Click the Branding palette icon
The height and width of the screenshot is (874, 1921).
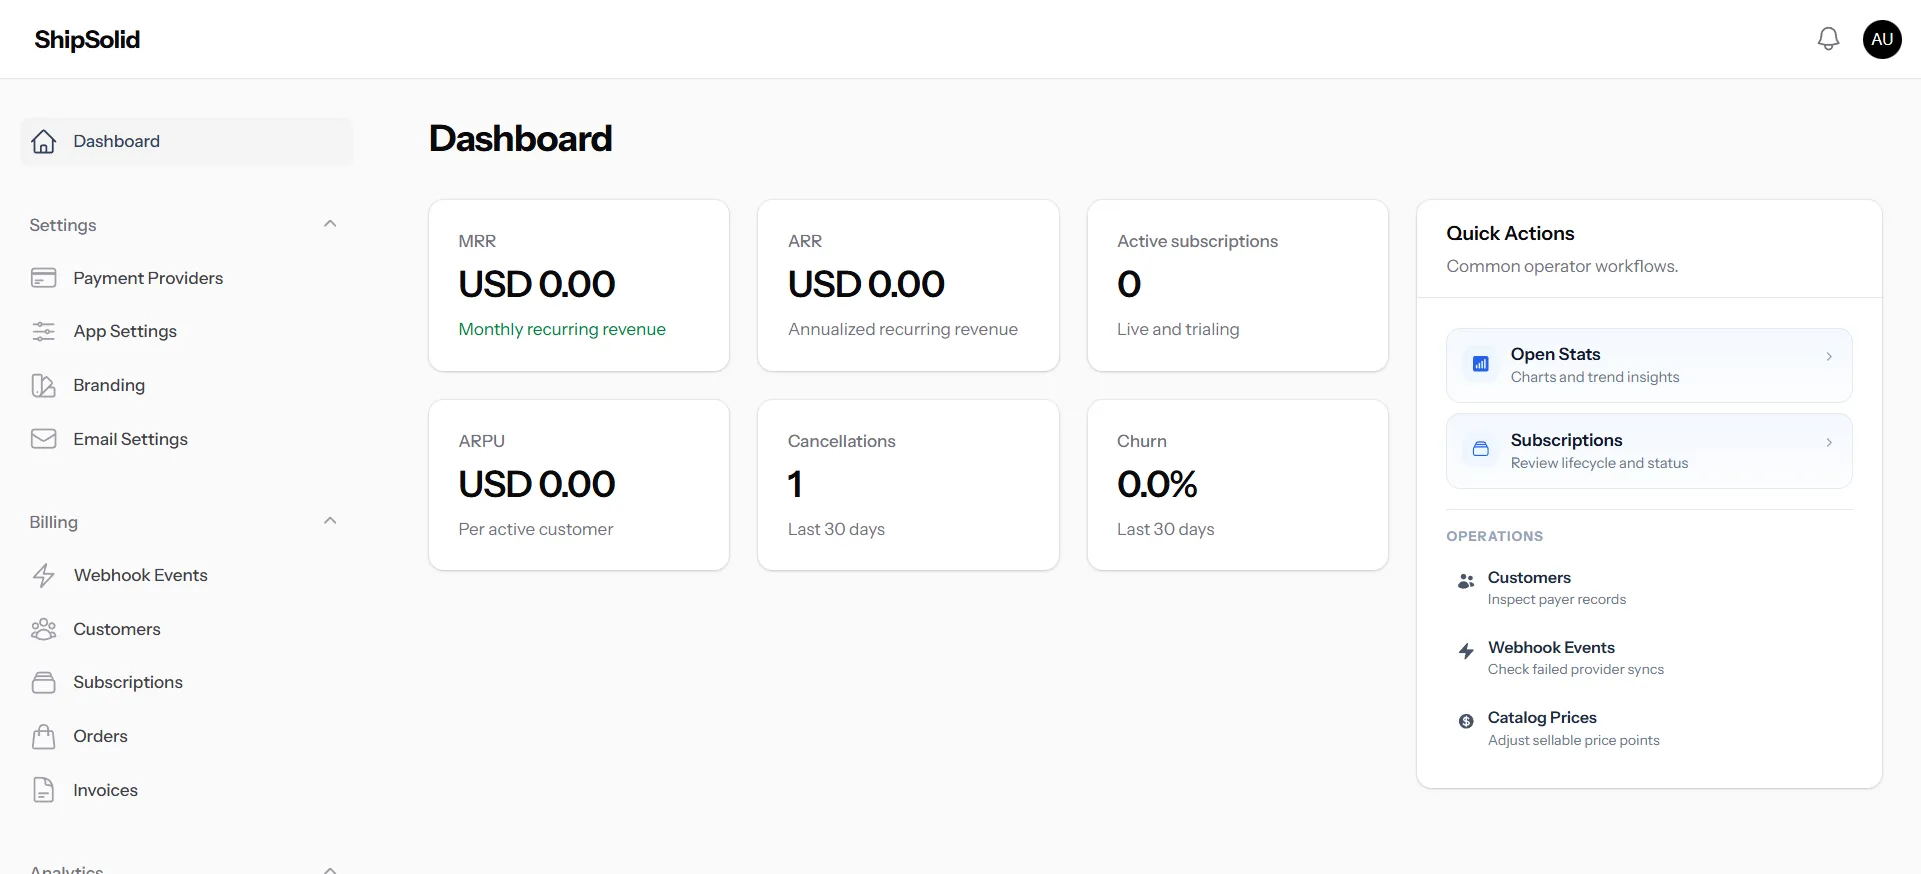(x=43, y=386)
